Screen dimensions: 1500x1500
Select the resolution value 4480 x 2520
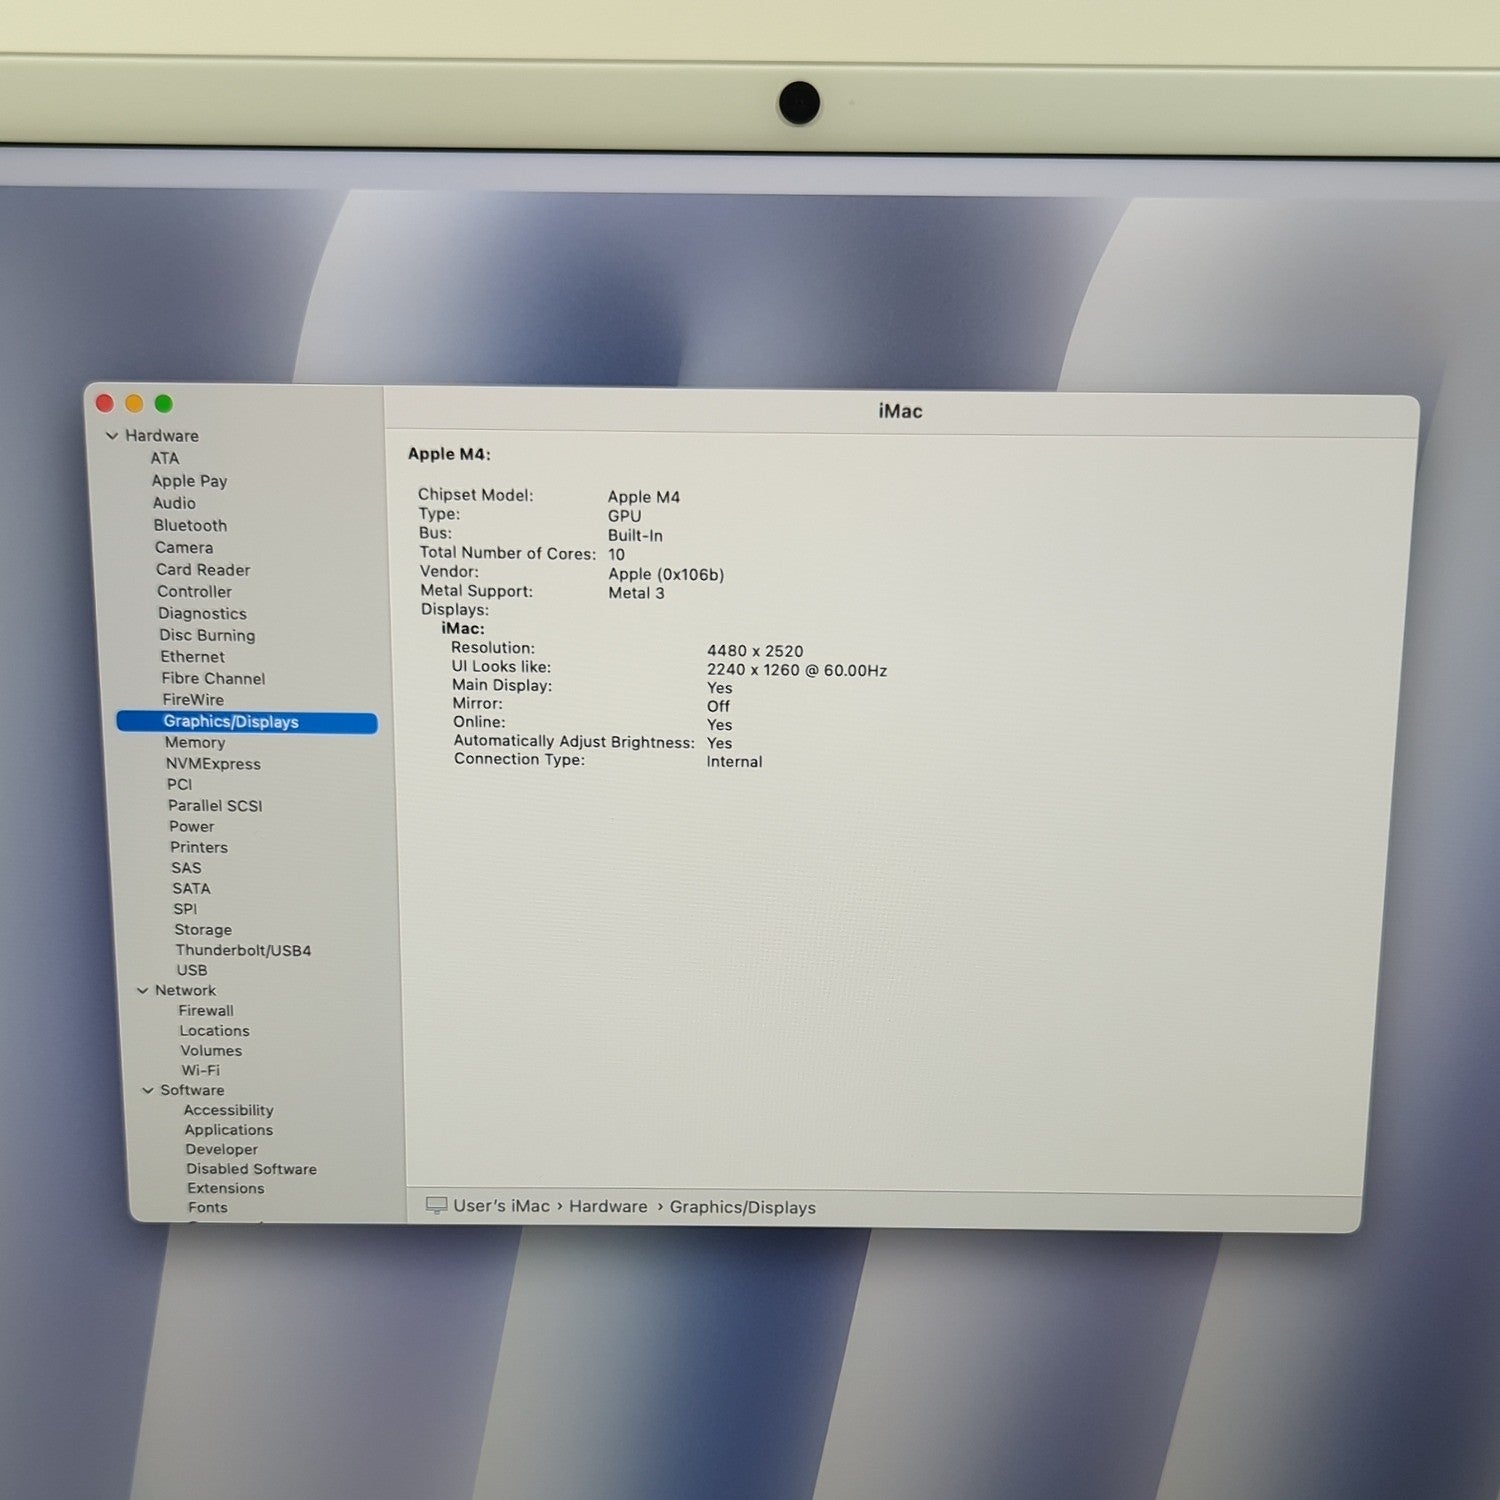(755, 651)
